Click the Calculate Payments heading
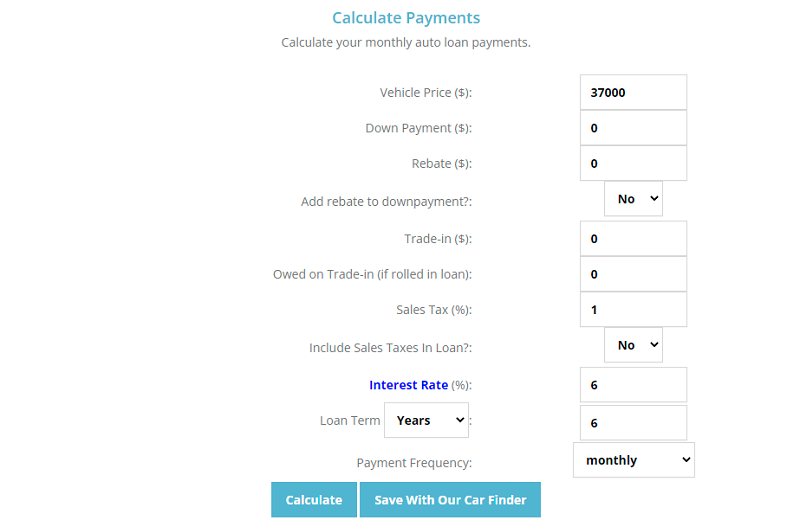Screen dimensions: 800x520 click(x=406, y=18)
